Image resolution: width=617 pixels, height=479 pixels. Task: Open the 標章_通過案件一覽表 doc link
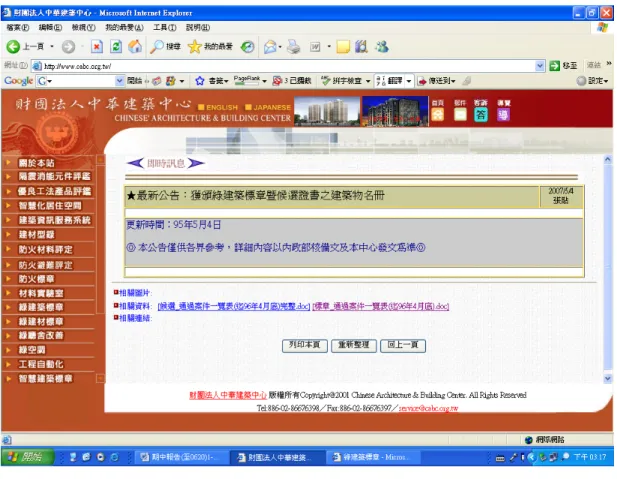[381, 306]
